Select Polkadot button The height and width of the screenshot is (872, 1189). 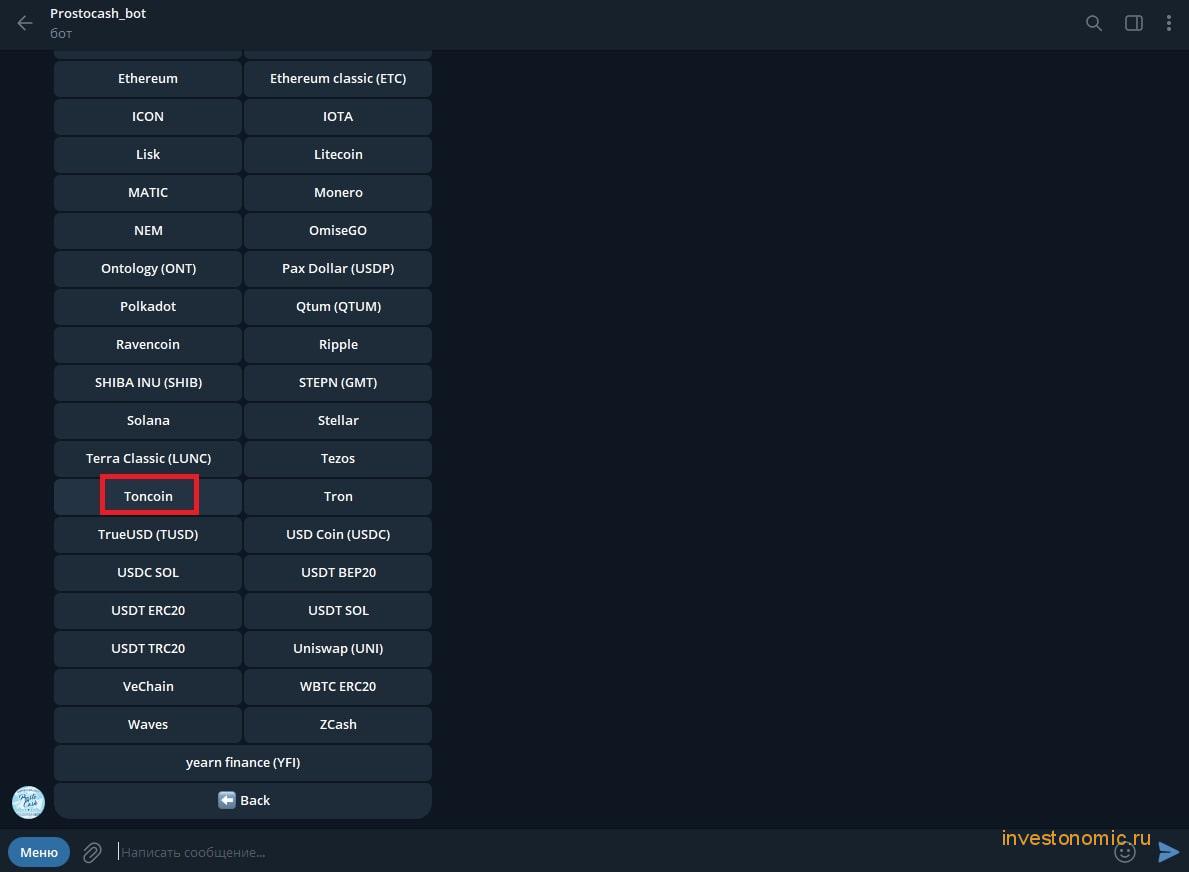[148, 306]
